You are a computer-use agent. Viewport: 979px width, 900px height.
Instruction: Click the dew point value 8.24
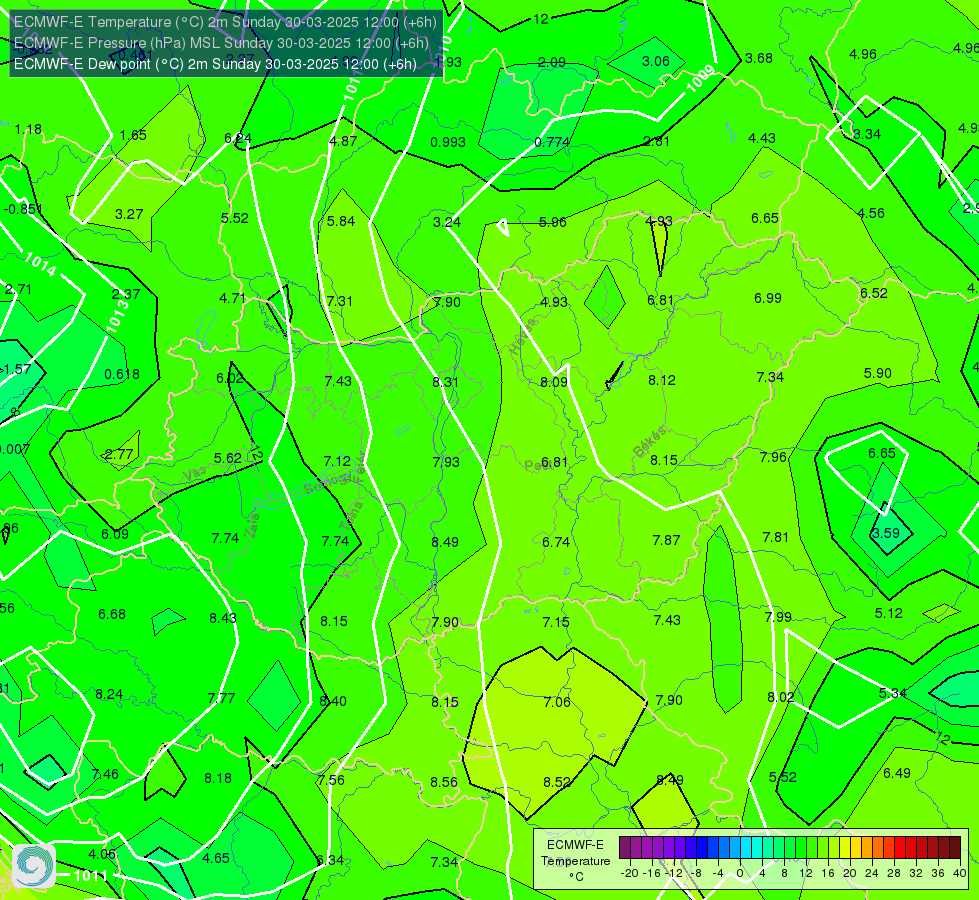point(109,694)
